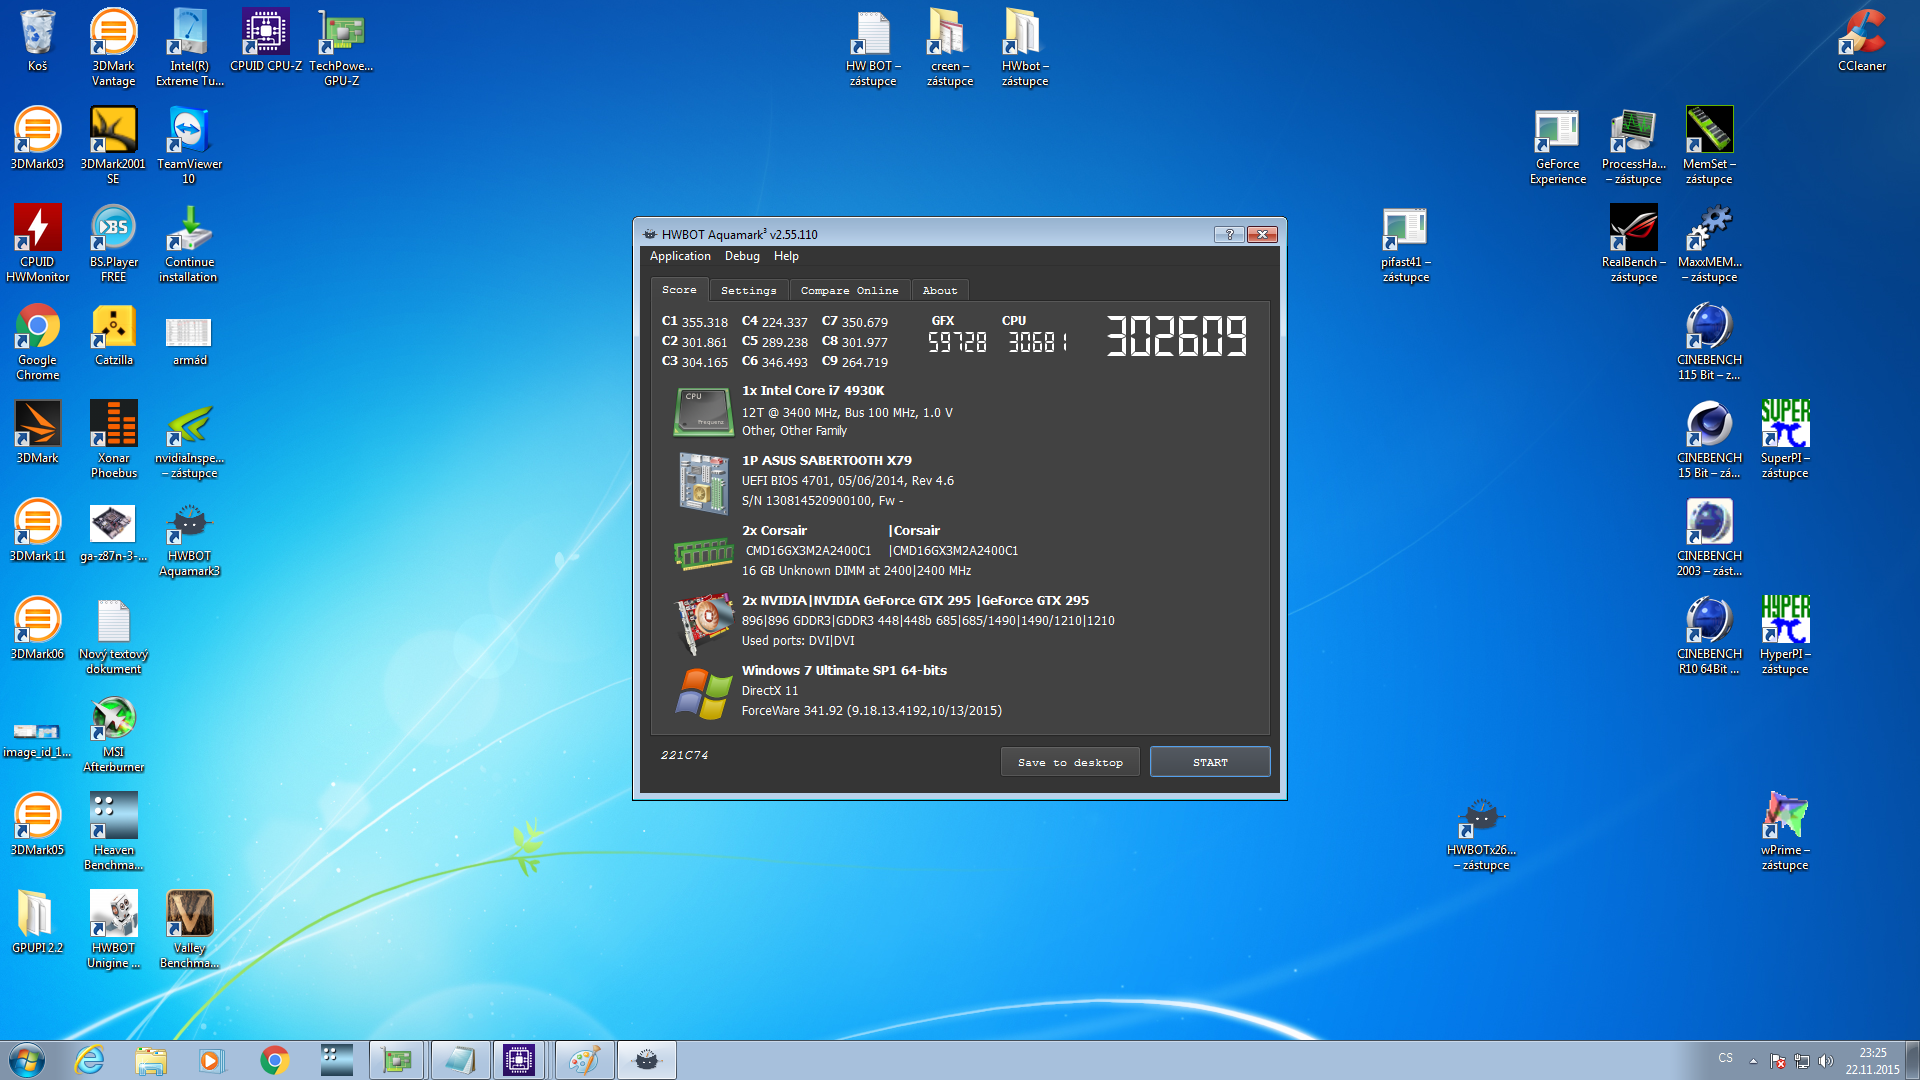This screenshot has height=1080, width=1920.
Task: Open MaxxMEM shortcut icon
Action: click(1709, 244)
